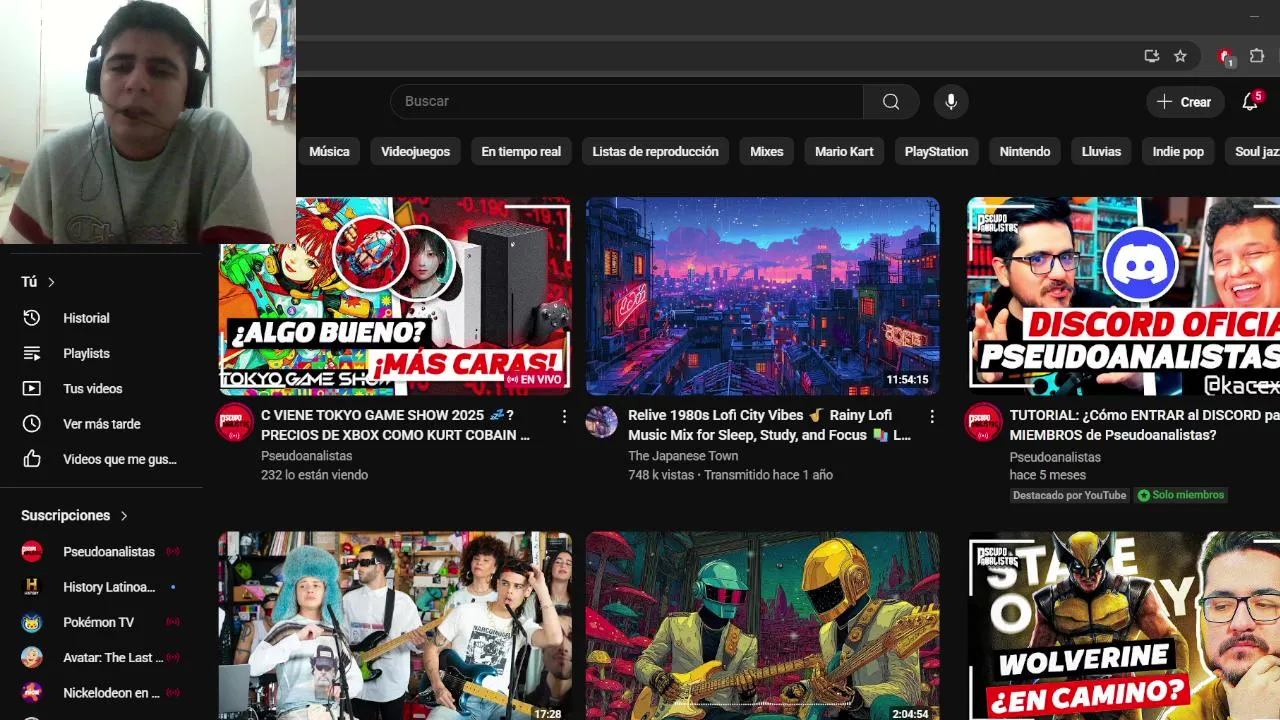The image size is (1280, 720).
Task: Select the Mixes filter chip
Action: pos(767,151)
